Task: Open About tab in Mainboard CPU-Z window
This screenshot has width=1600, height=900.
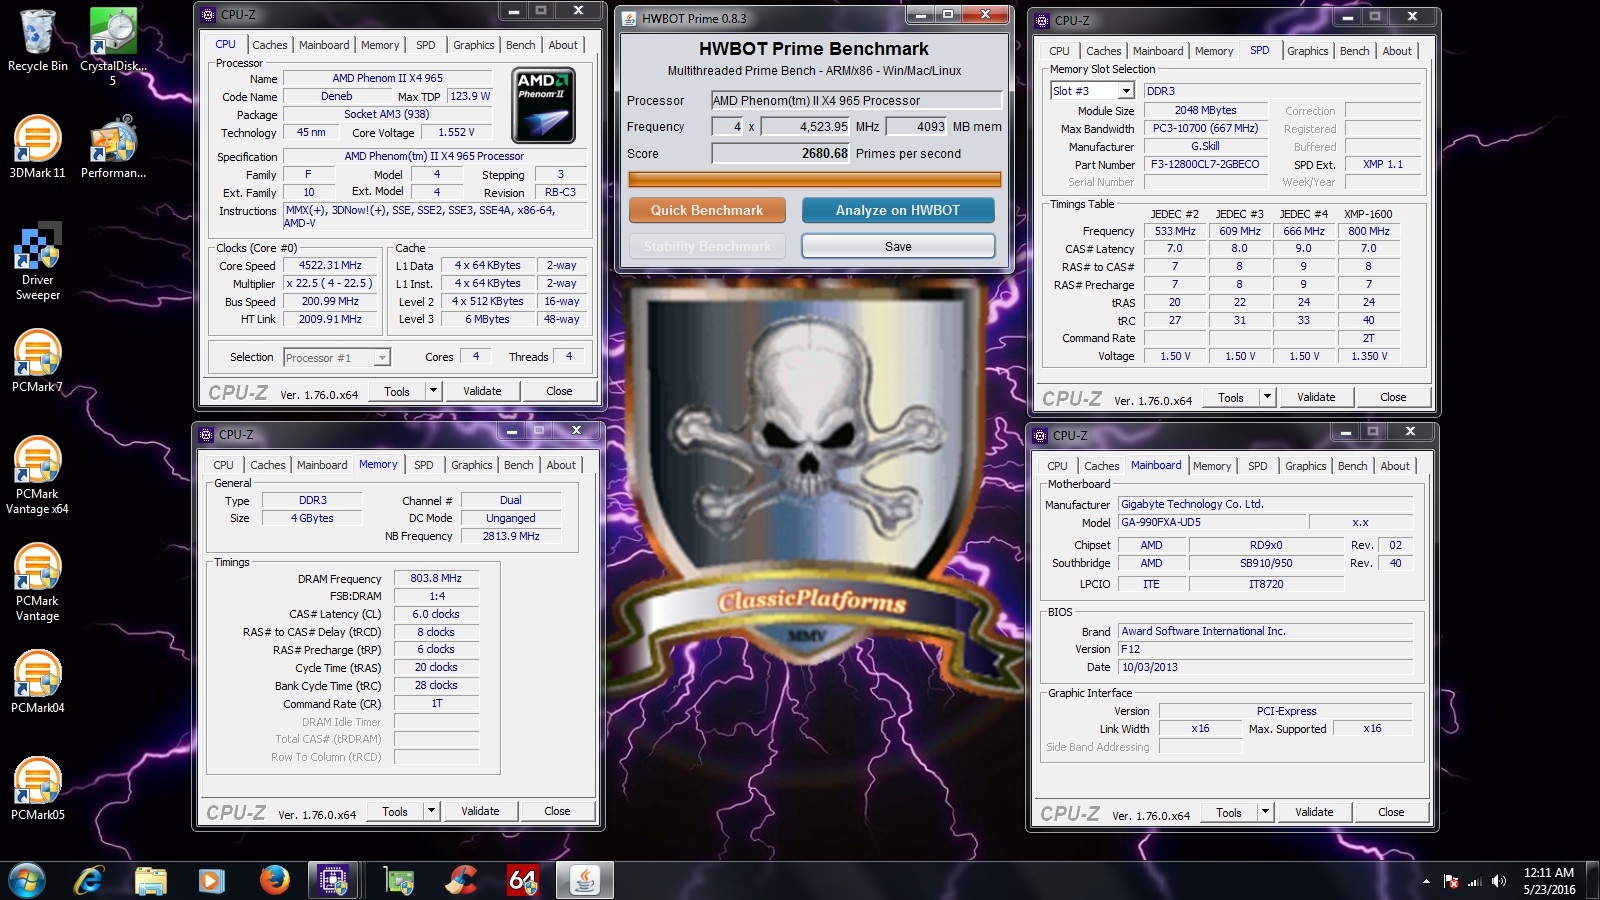Action: coord(1395,466)
